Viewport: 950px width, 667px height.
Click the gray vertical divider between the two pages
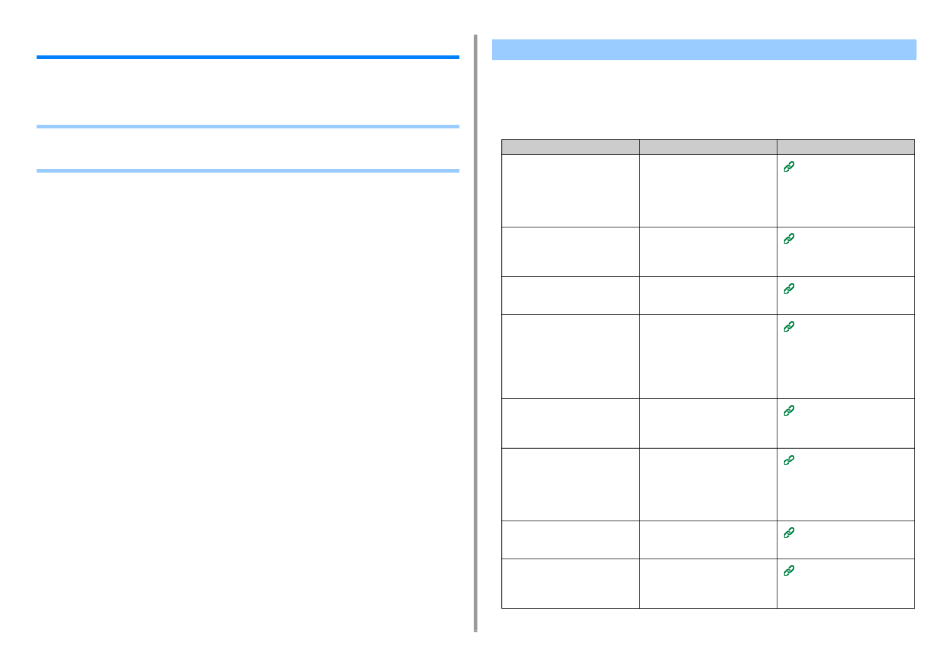(476, 333)
